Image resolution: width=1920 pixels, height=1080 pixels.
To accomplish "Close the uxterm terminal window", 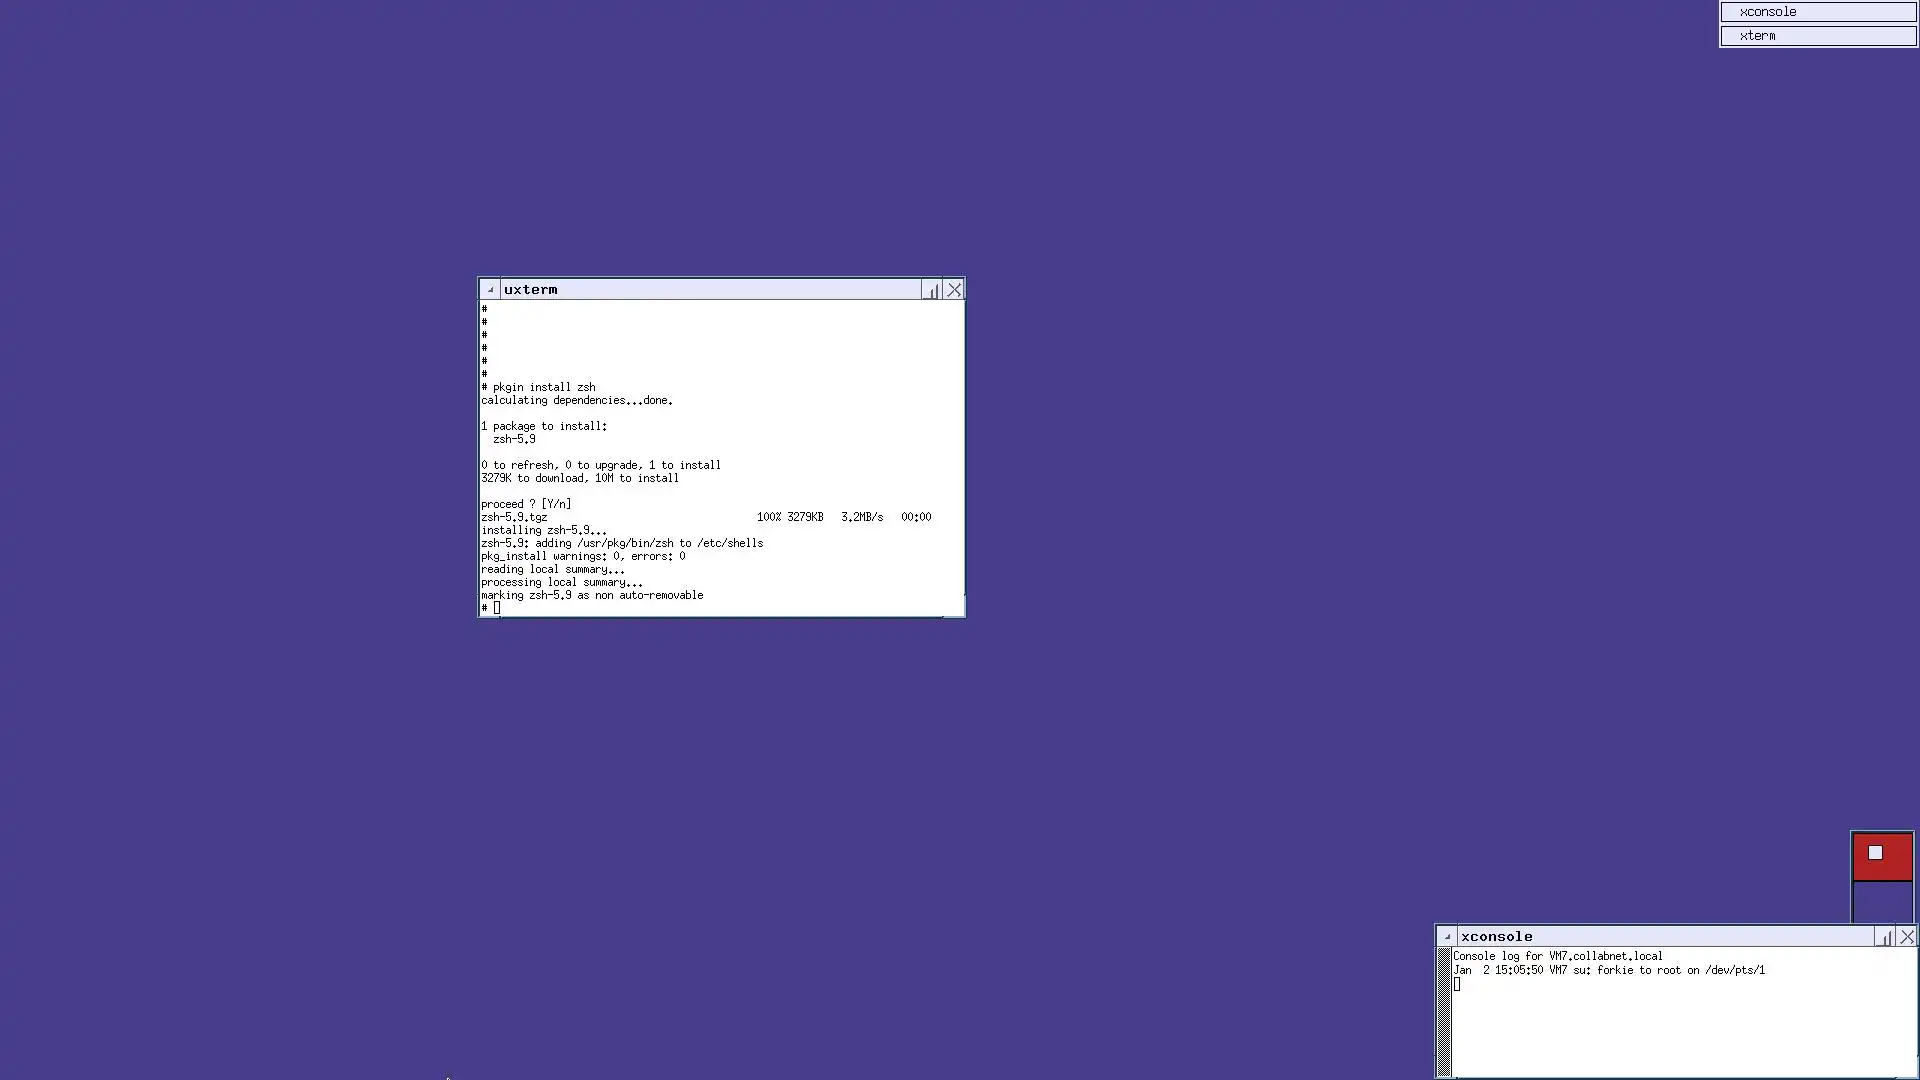I will (x=955, y=290).
